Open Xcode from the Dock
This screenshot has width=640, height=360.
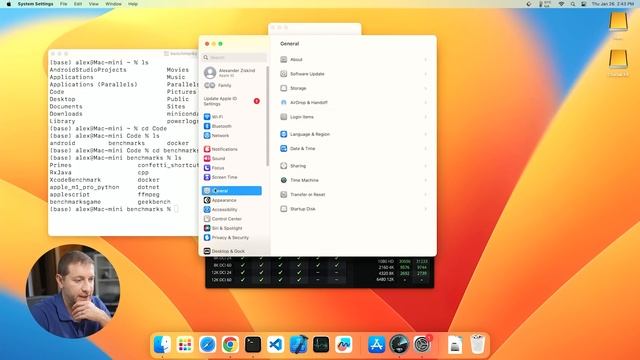coord(298,345)
